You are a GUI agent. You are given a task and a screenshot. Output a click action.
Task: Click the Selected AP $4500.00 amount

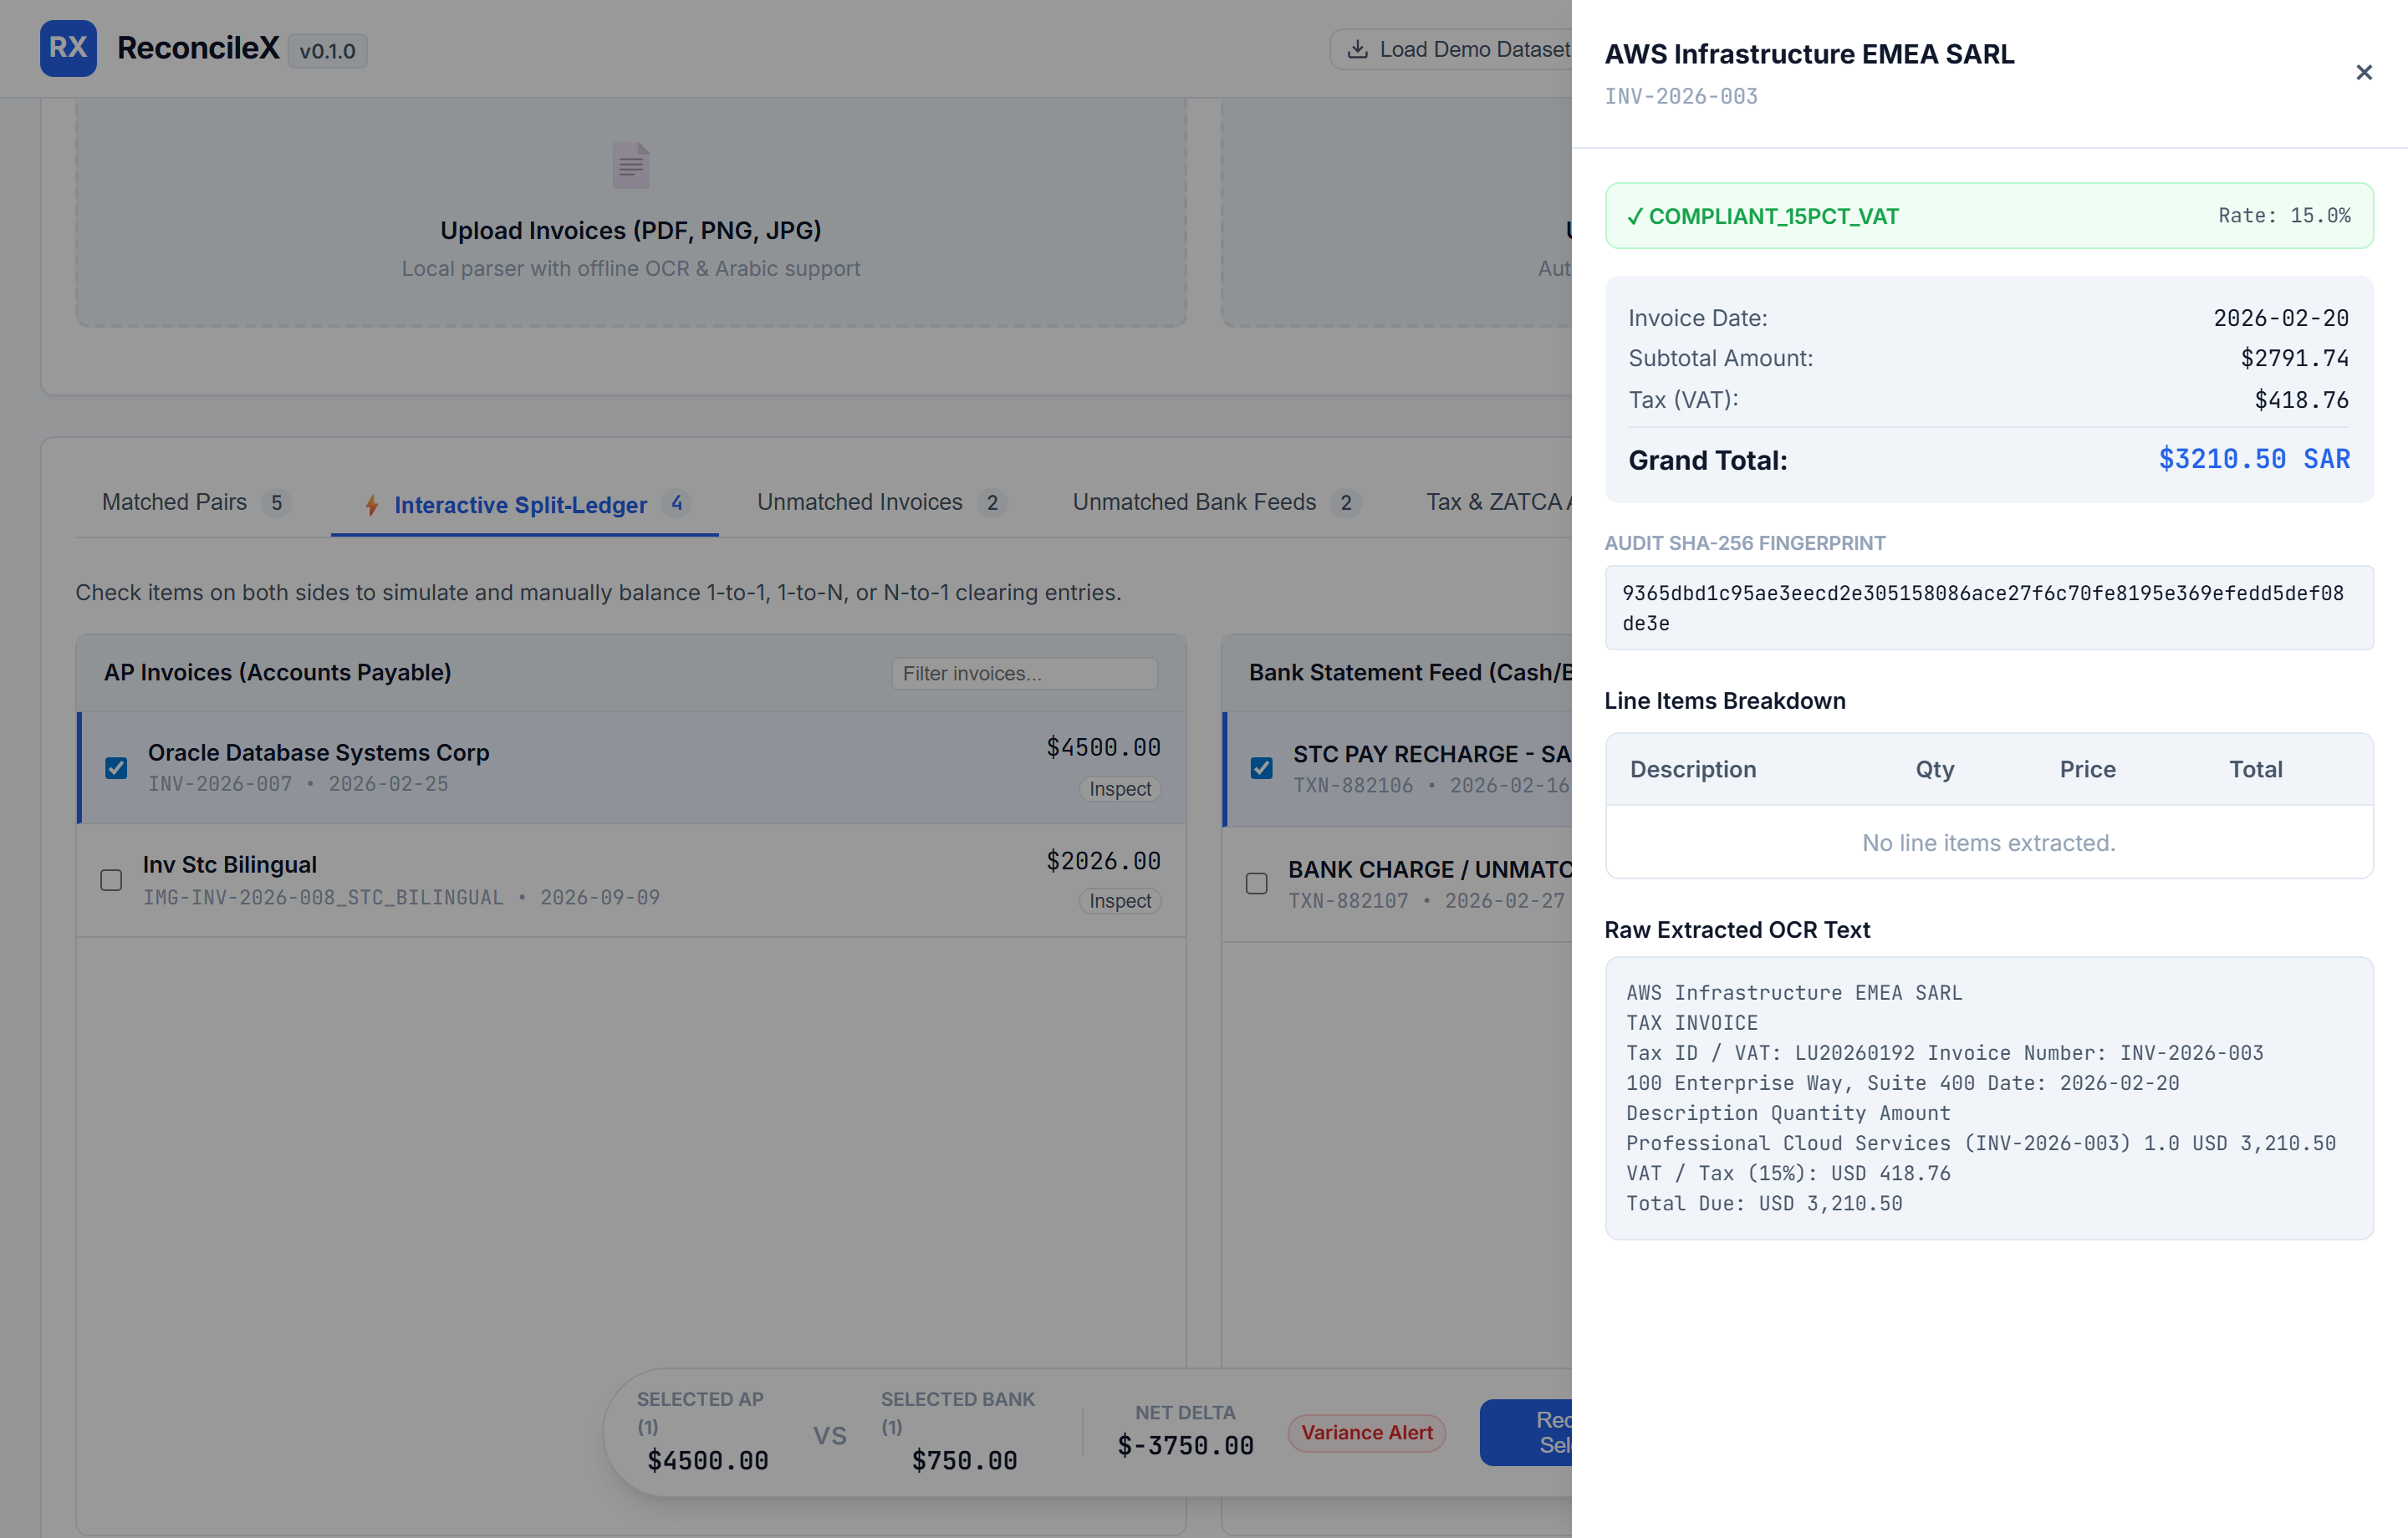[708, 1460]
